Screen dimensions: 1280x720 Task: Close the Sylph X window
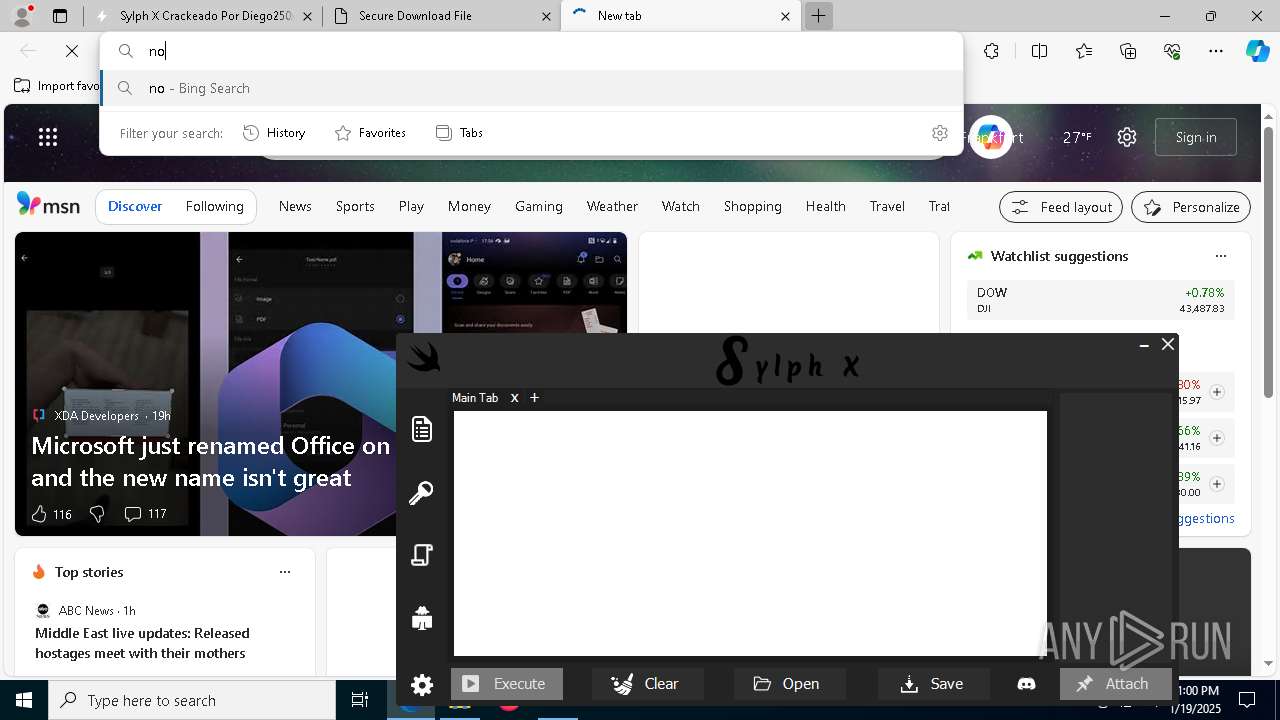coord(1168,344)
